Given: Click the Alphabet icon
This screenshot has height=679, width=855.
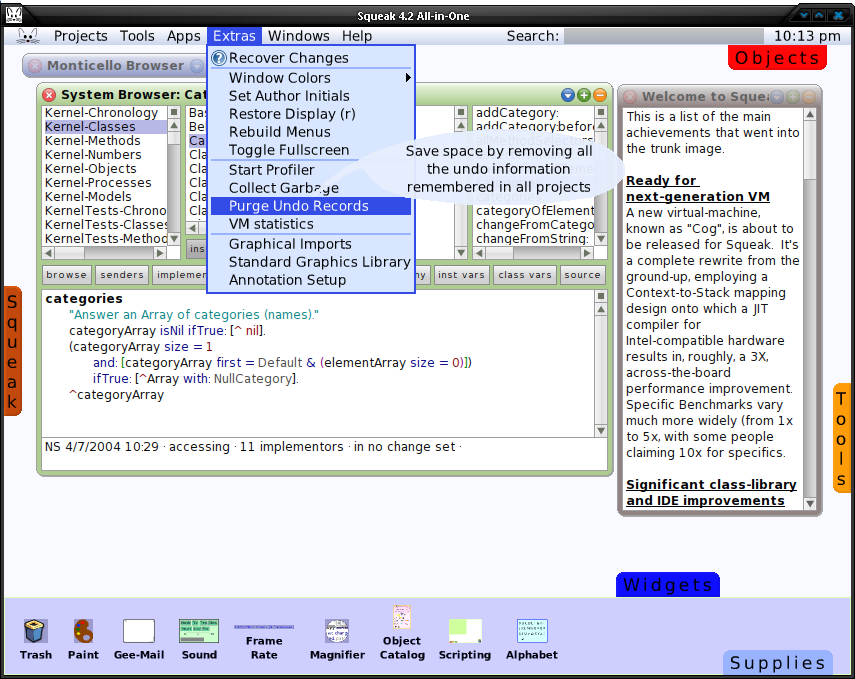Looking at the screenshot, I should coord(532,631).
